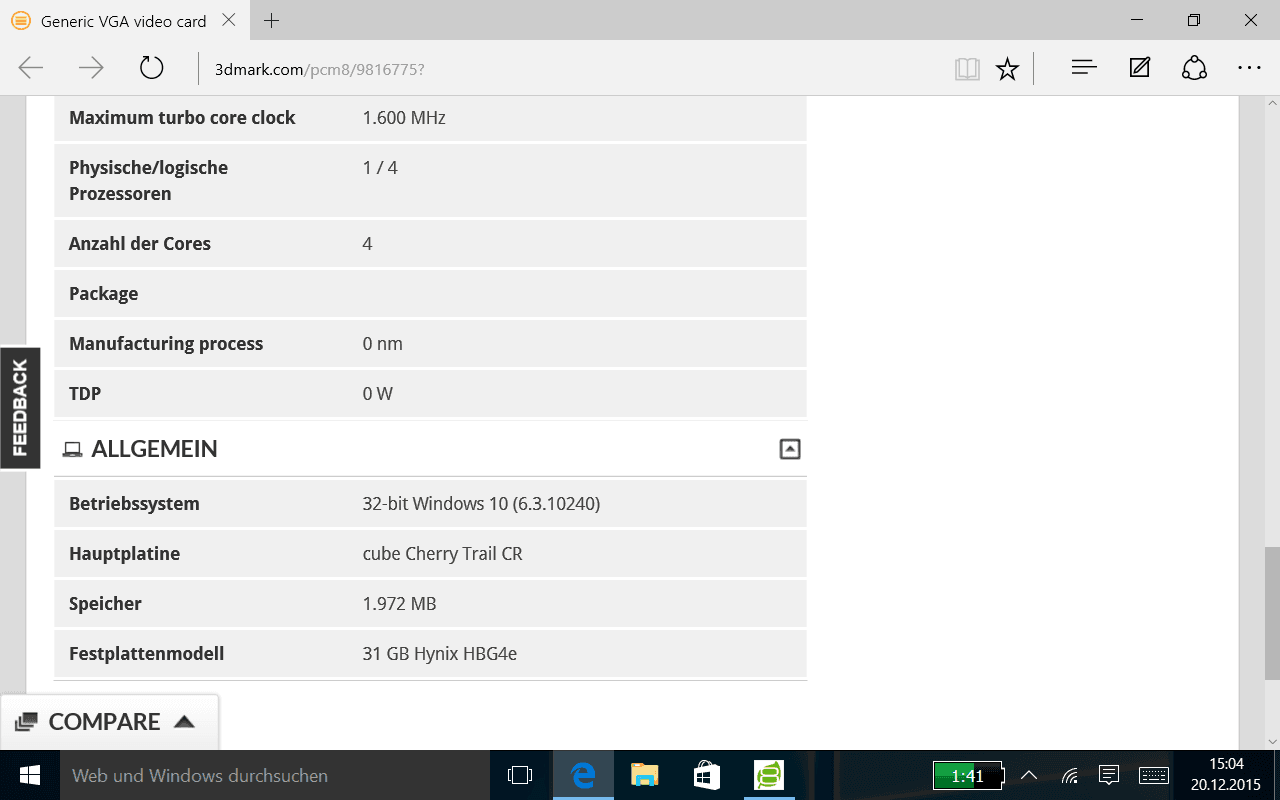Open the Windows Start menu
This screenshot has width=1280, height=800.
pos(29,775)
